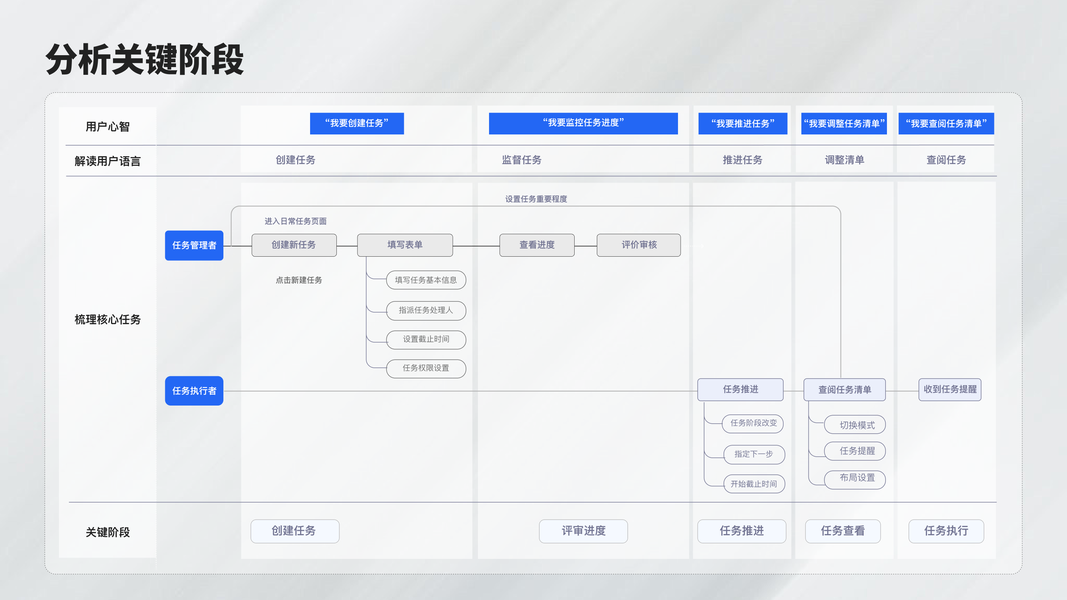Click the 查阅任务清单 flow node
The height and width of the screenshot is (600, 1067).
[x=844, y=389]
